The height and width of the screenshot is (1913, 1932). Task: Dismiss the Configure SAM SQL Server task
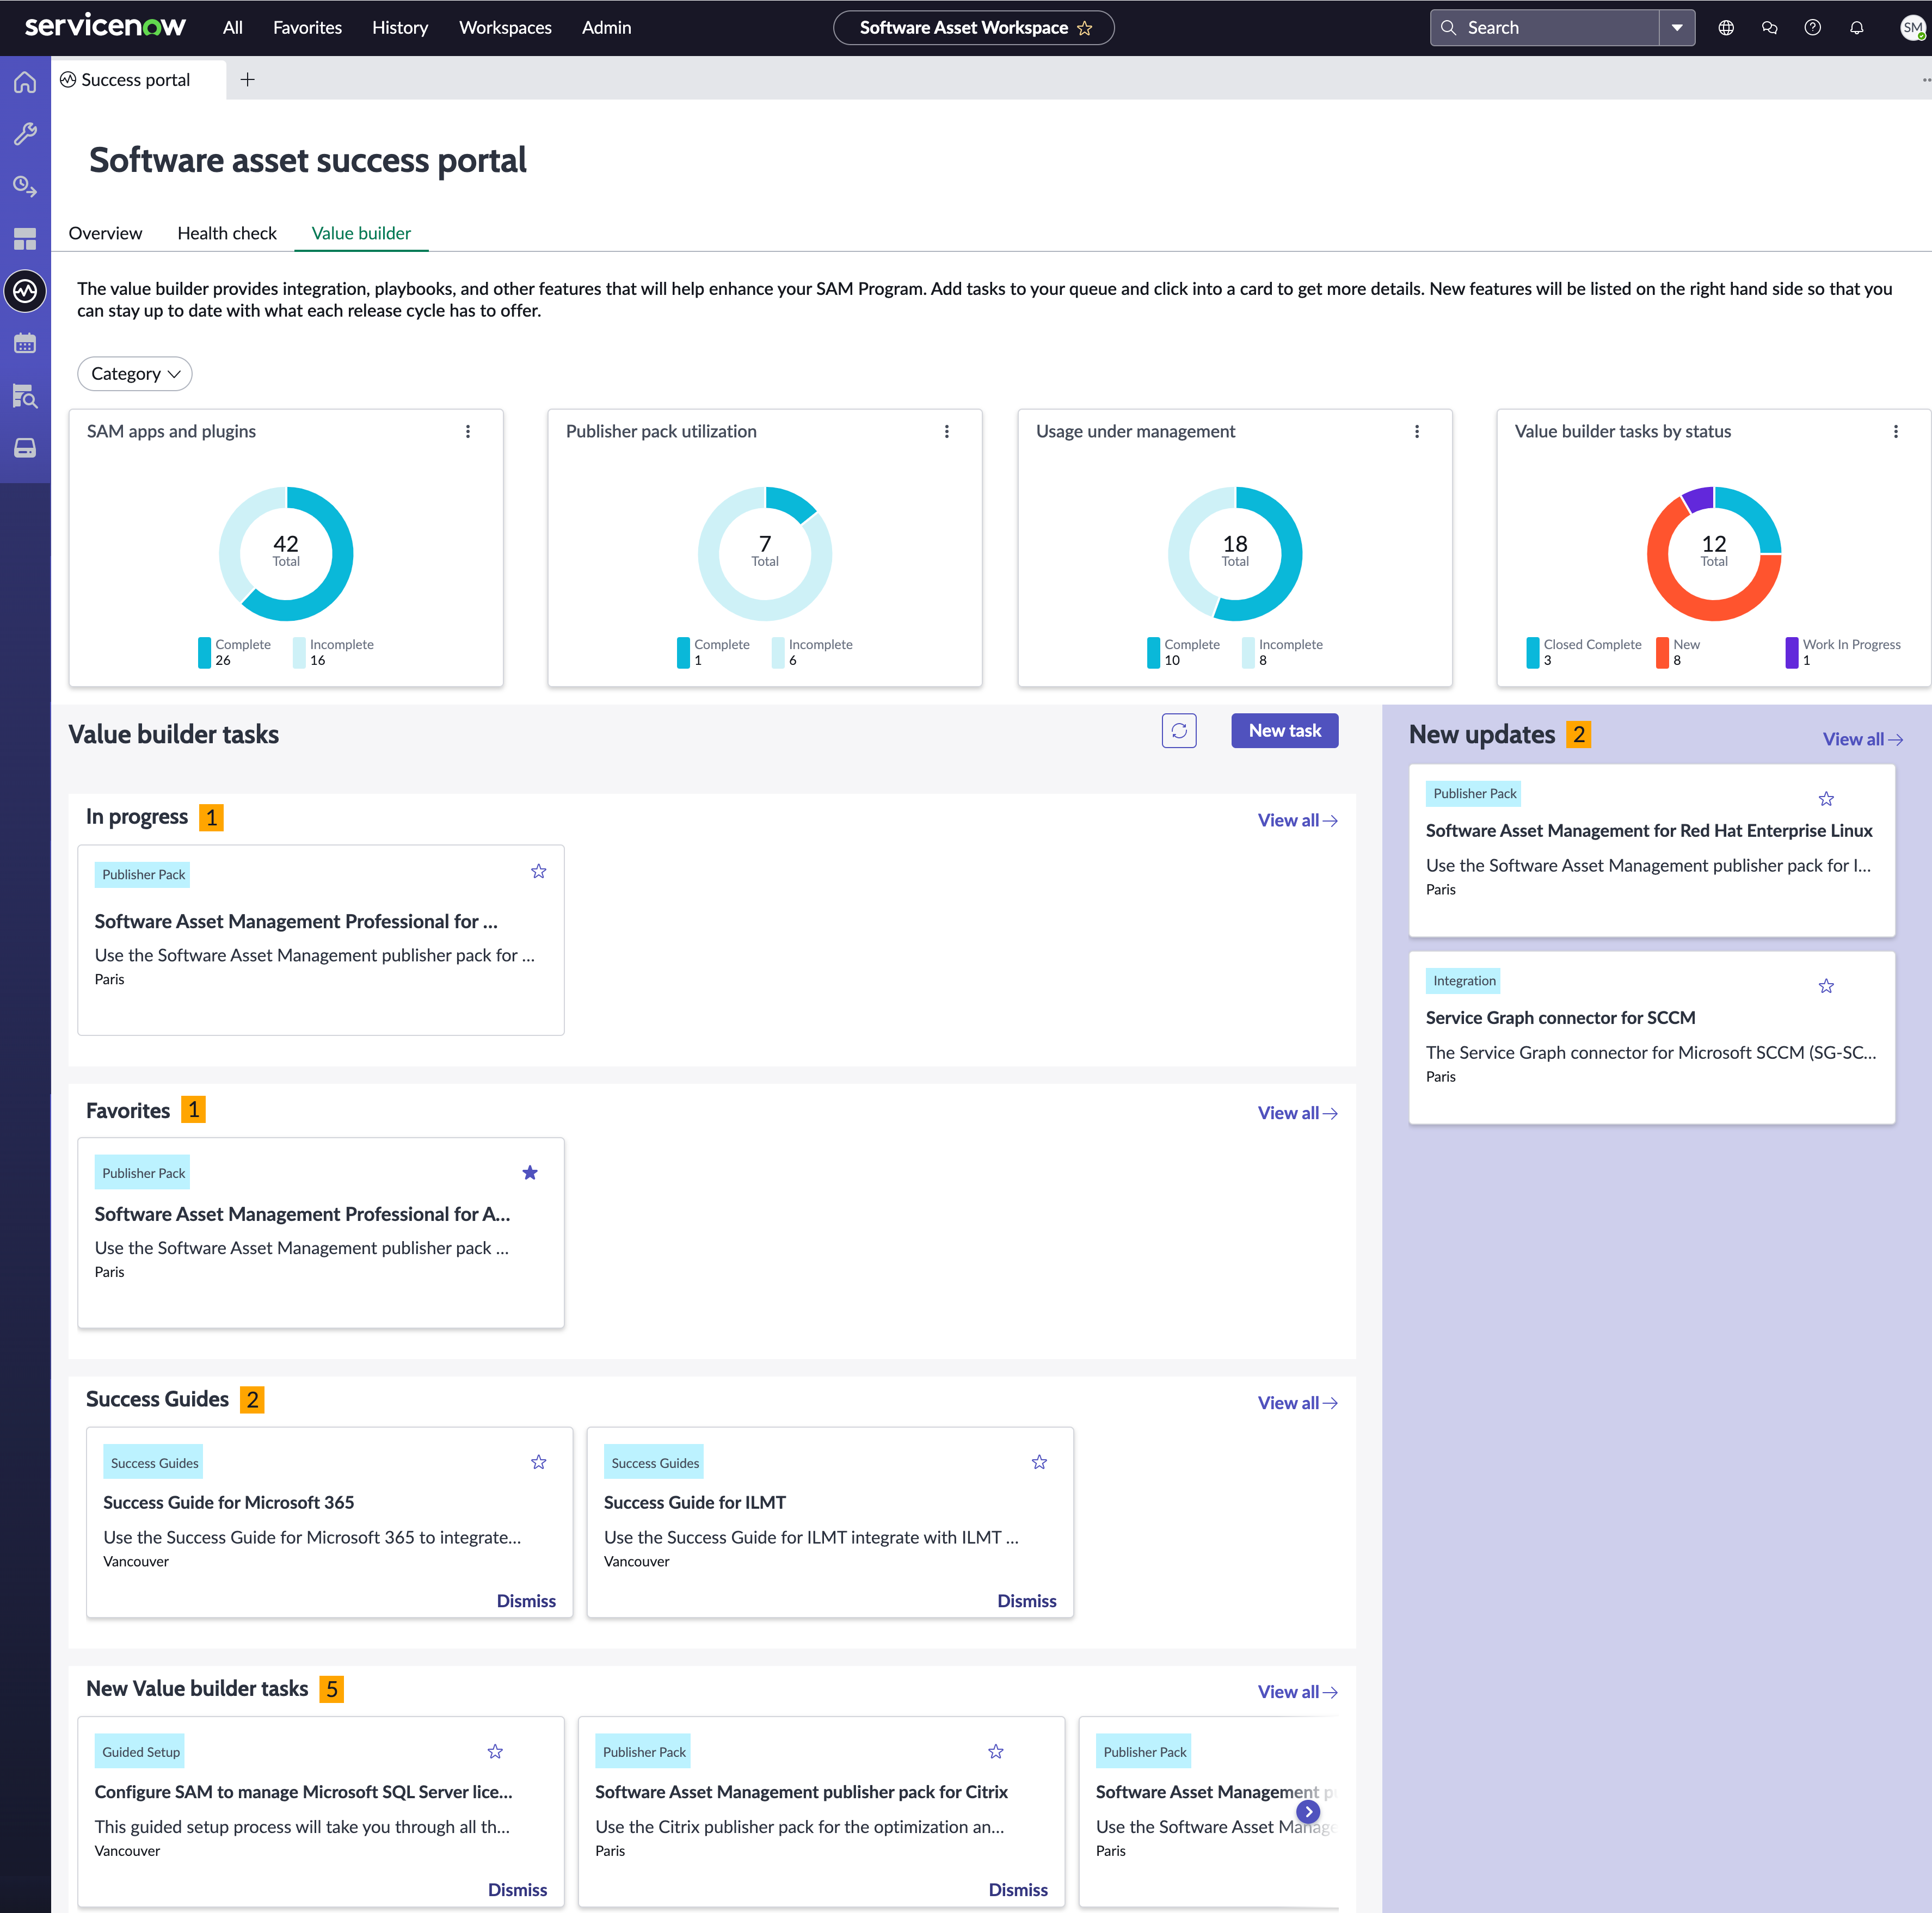point(517,1890)
